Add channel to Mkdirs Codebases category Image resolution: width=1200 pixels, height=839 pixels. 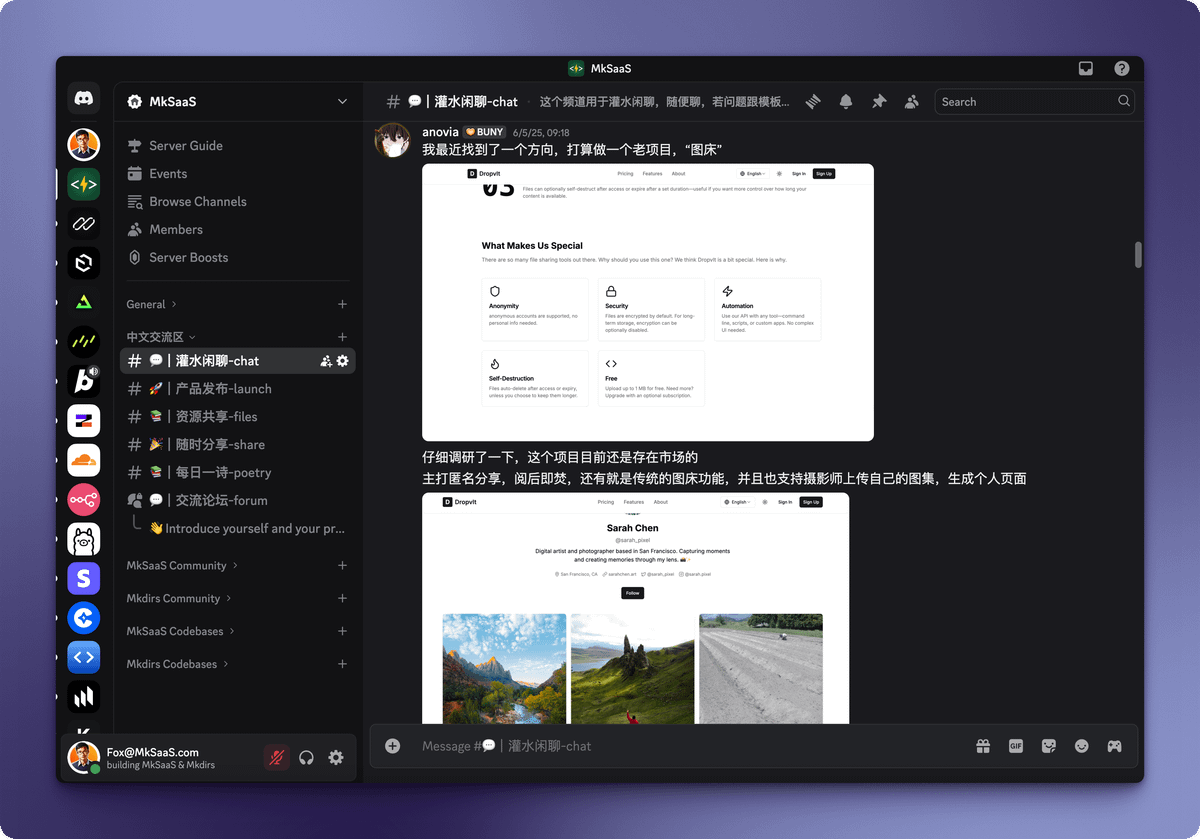(342, 664)
